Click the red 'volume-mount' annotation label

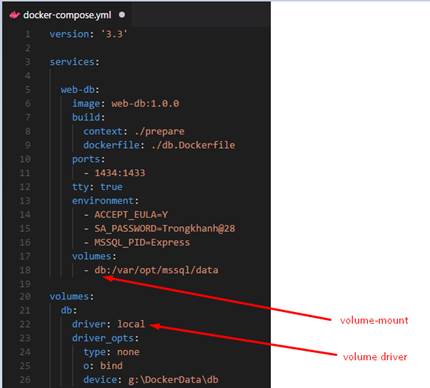click(374, 320)
